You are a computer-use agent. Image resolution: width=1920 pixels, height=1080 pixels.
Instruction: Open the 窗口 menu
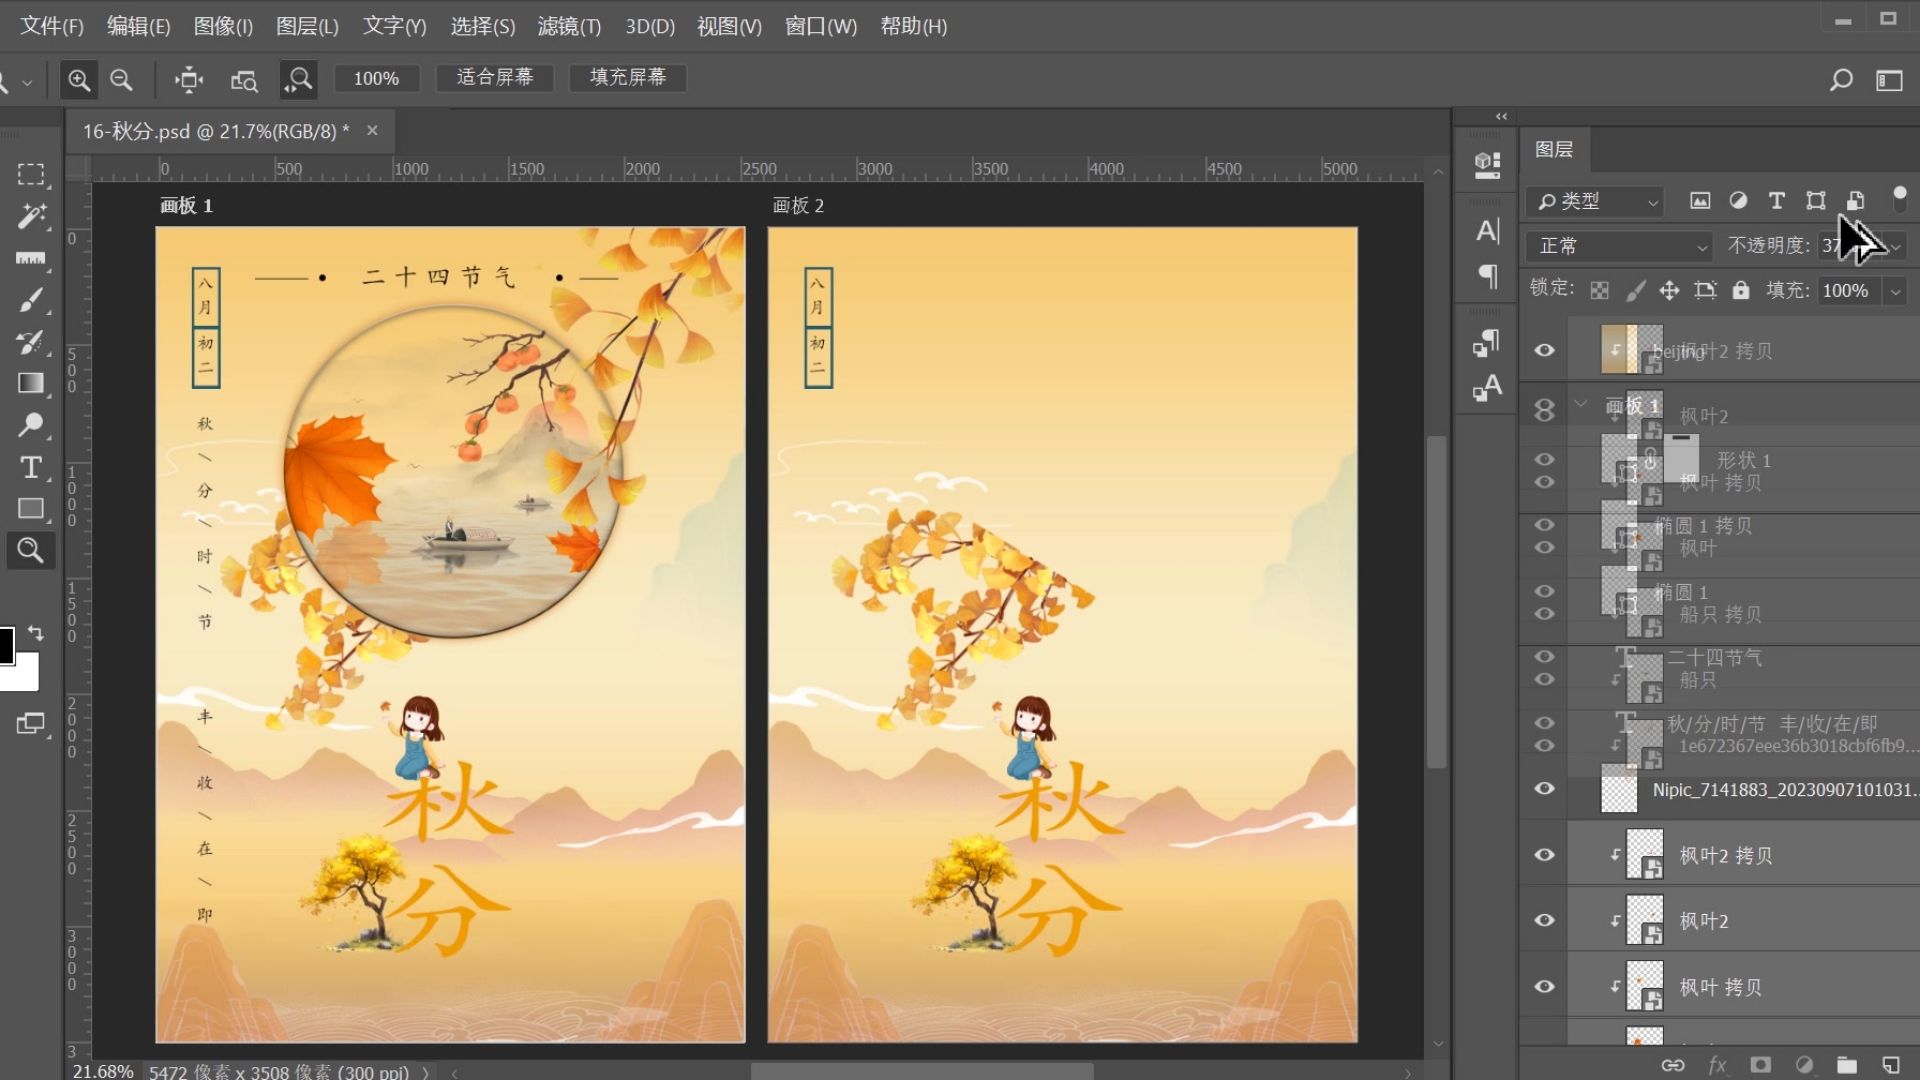(x=820, y=27)
